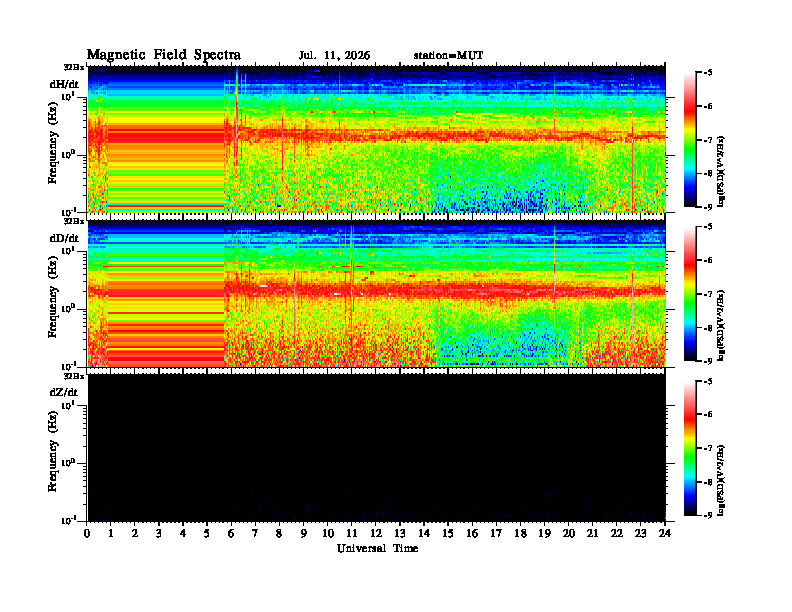Image resolution: width=792 pixels, height=612 pixels.
Task: Click hour 4 on the time axis
Action: (x=183, y=533)
